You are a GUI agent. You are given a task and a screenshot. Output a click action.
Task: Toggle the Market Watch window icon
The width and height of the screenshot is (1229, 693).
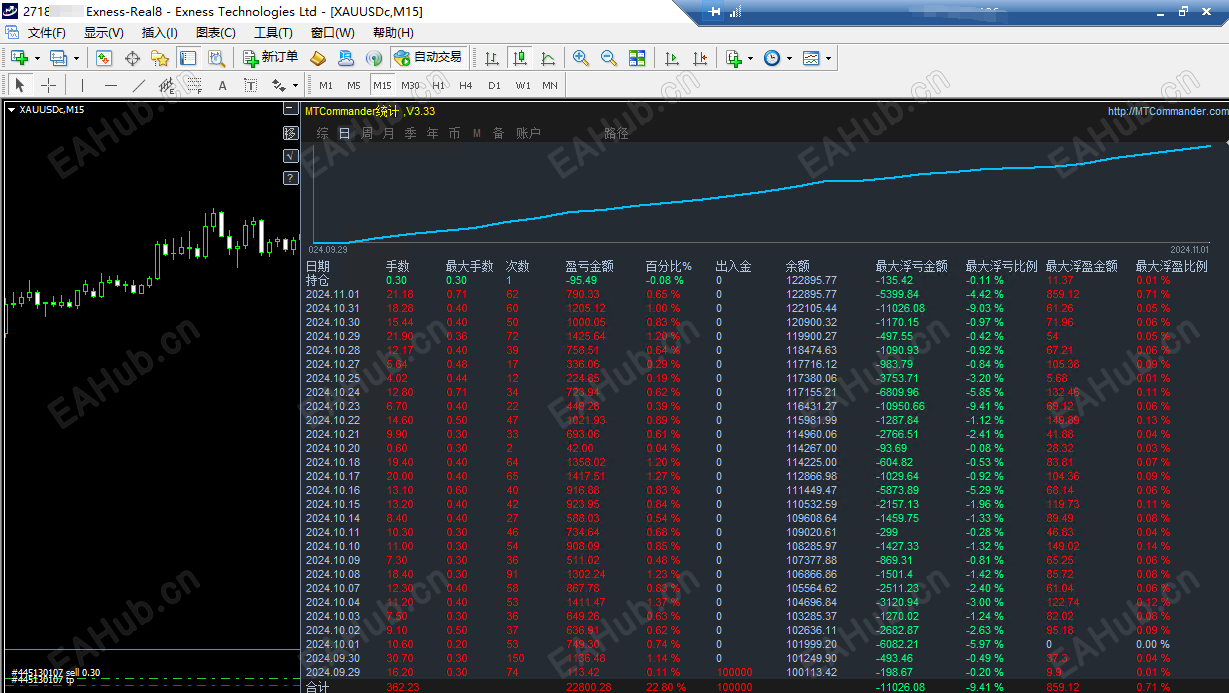pos(103,58)
